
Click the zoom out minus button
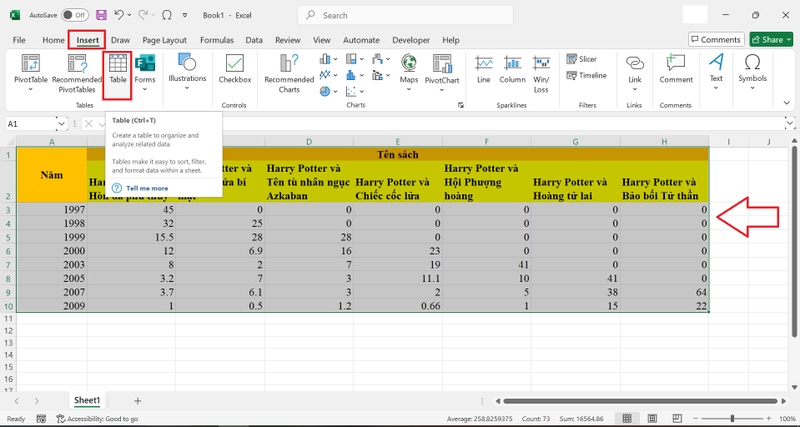pyautogui.click(x=695, y=419)
